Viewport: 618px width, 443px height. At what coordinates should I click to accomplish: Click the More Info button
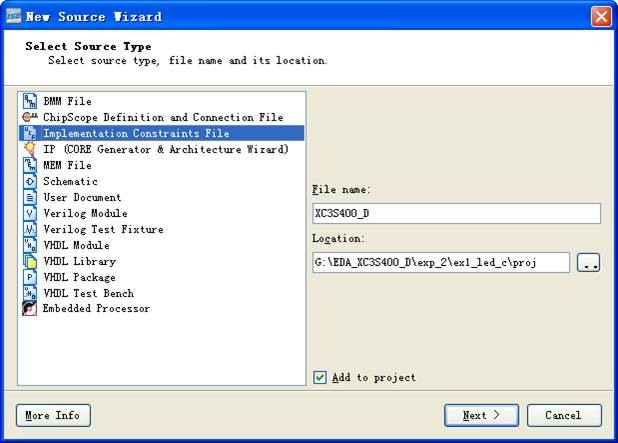tap(53, 415)
